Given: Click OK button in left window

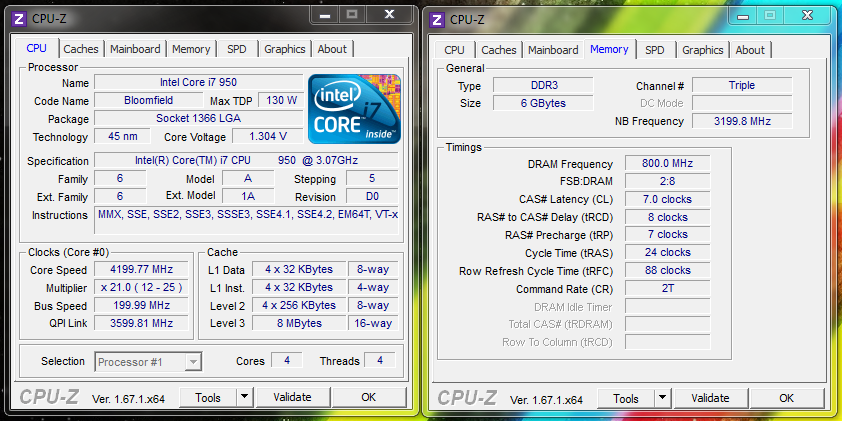Looking at the screenshot, I should coord(368,397).
